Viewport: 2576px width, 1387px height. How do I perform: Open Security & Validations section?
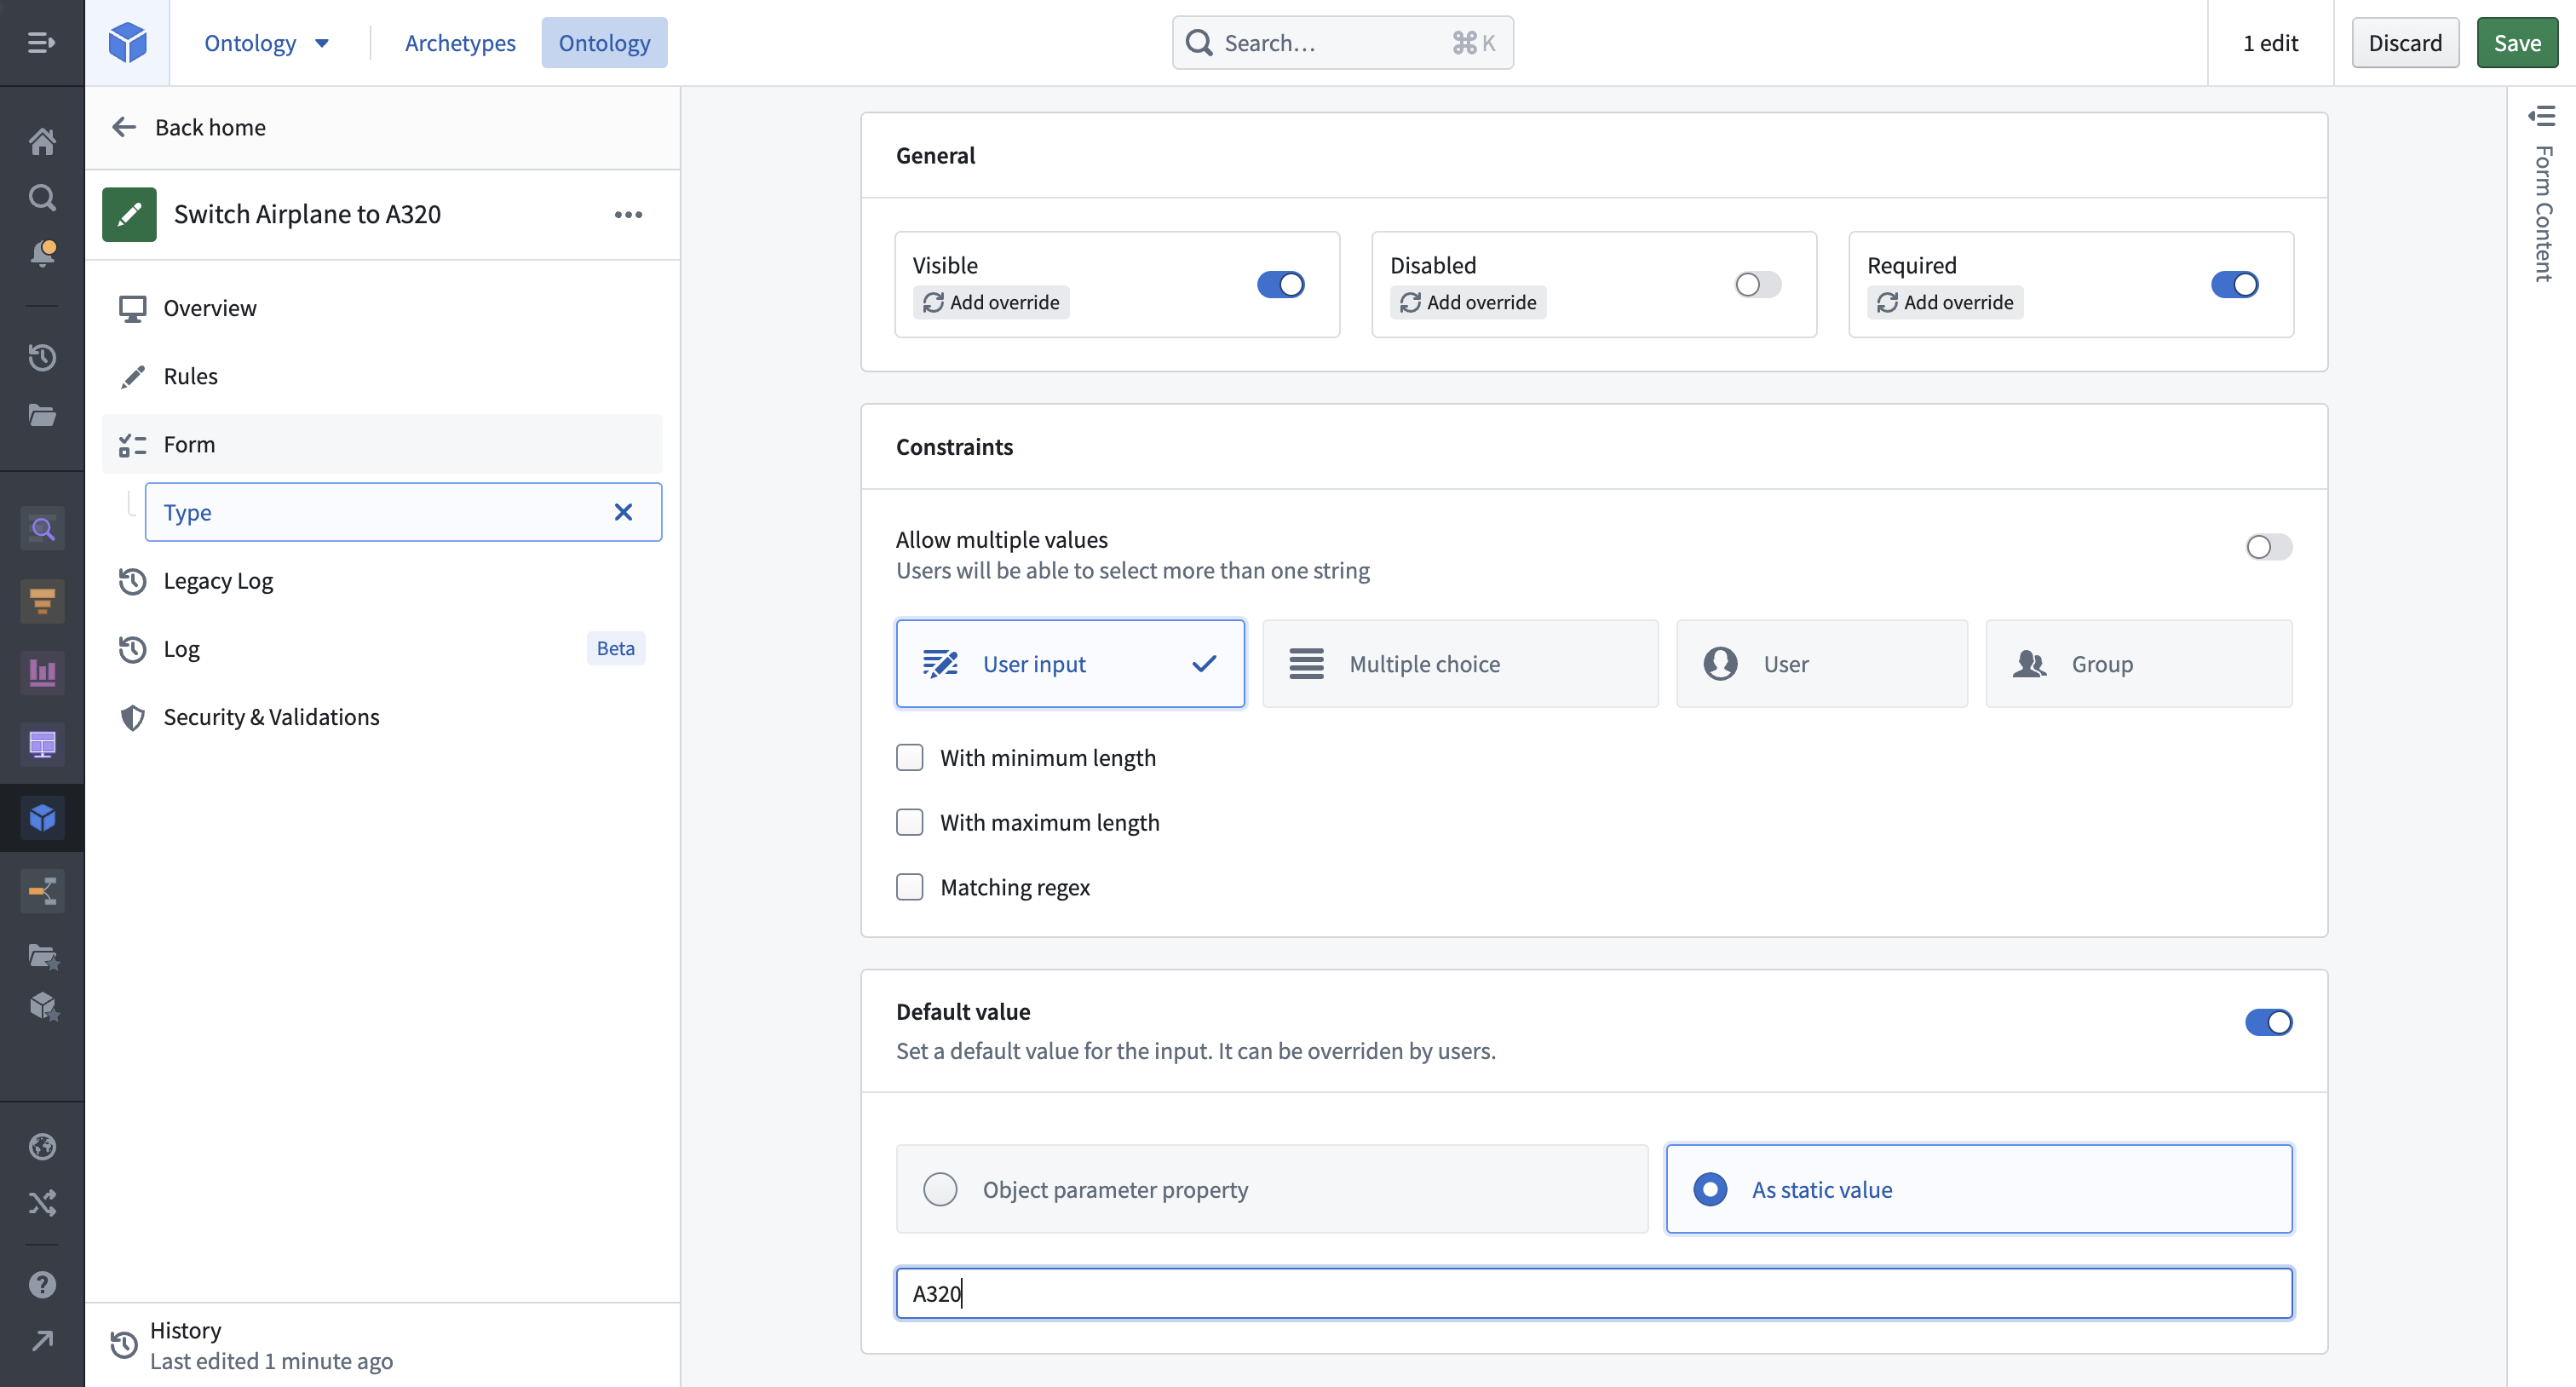(382, 717)
